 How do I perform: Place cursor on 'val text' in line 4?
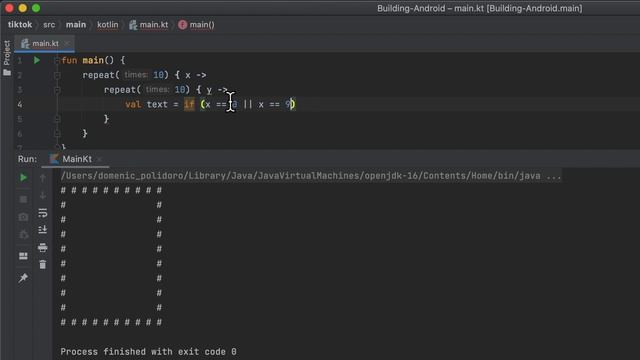click(147, 104)
